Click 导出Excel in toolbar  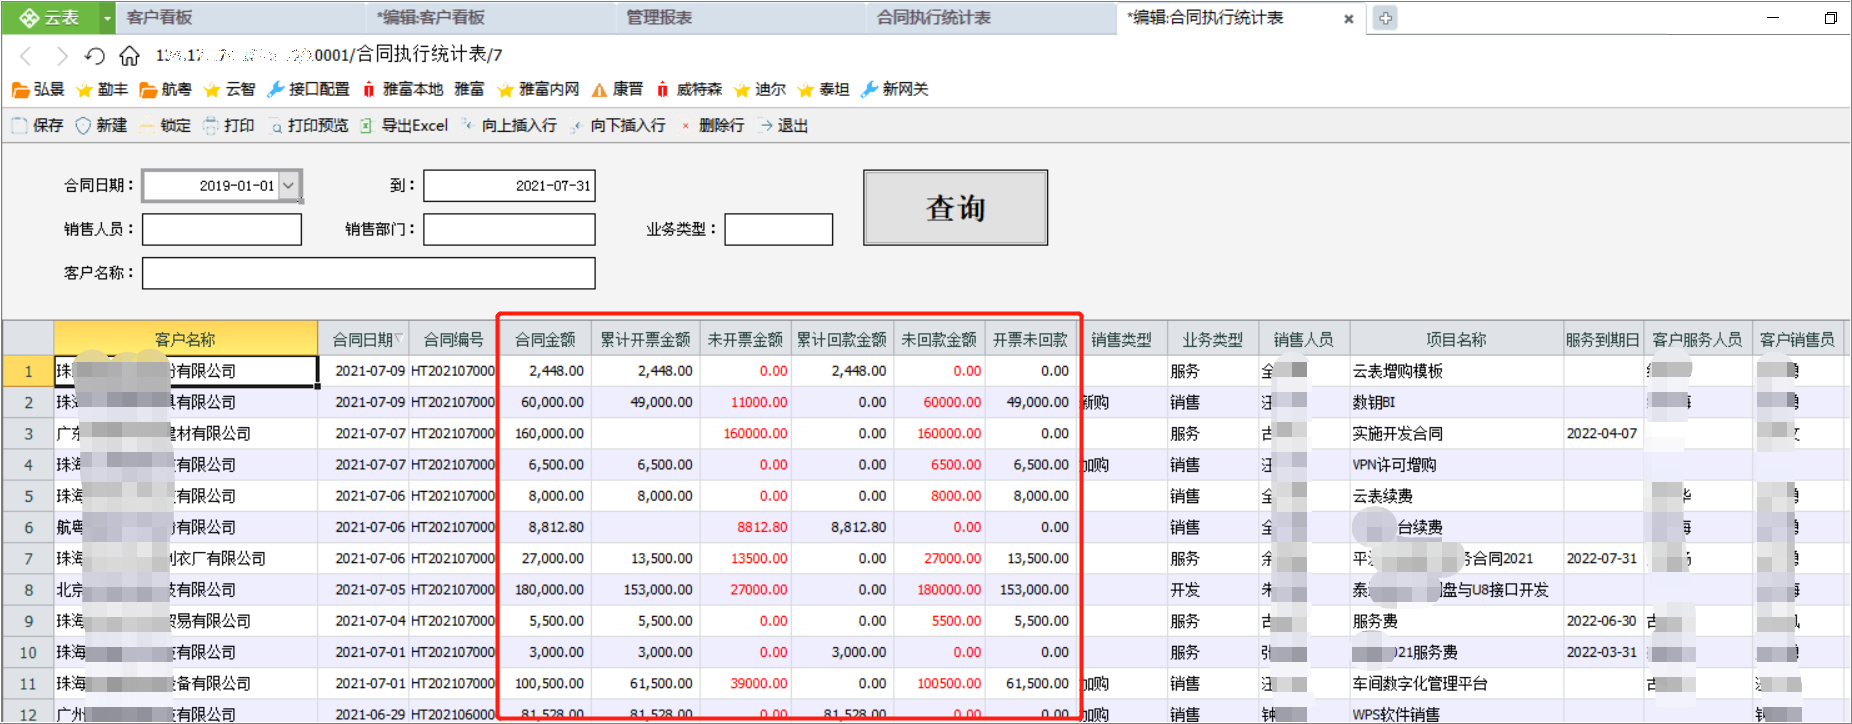[x=404, y=125]
